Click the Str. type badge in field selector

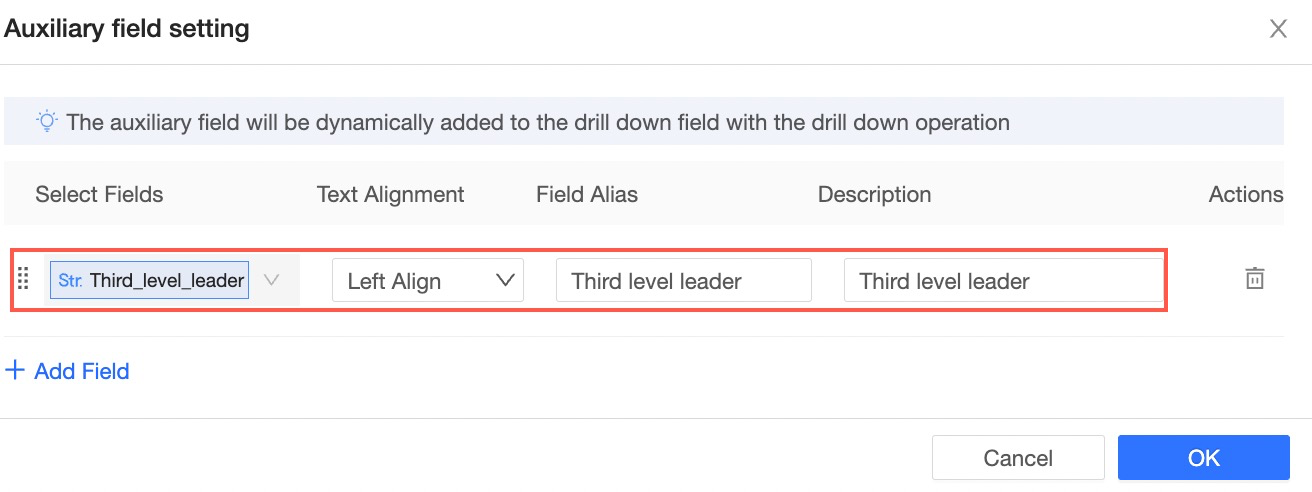click(x=70, y=281)
